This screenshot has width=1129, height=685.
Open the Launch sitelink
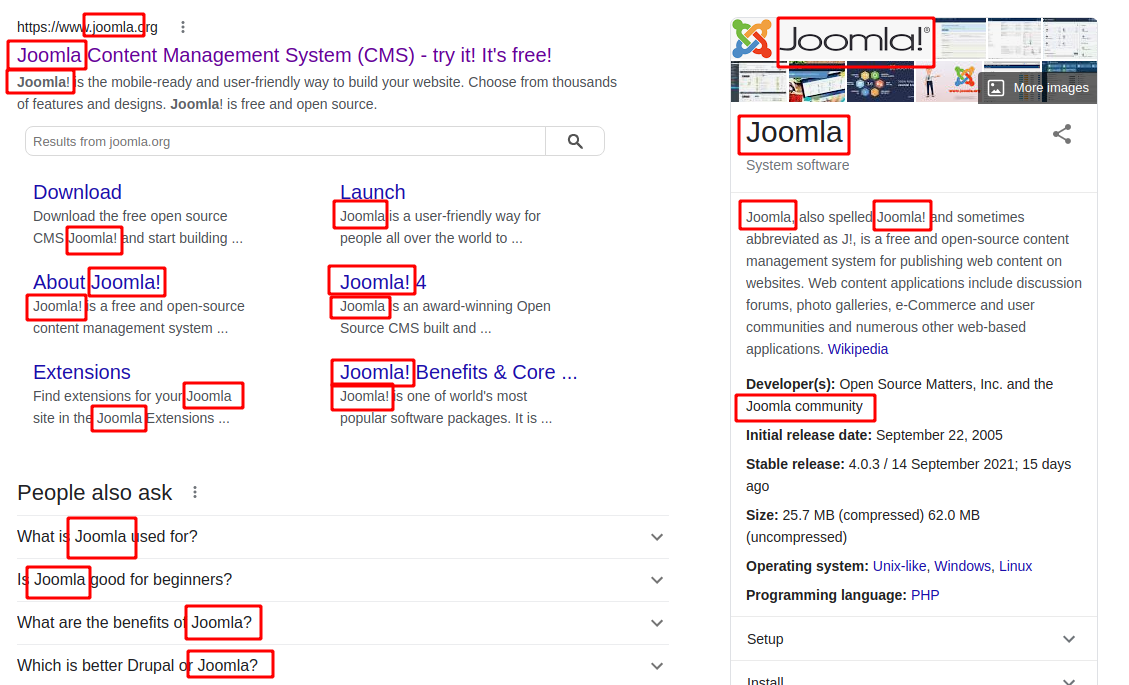372,192
